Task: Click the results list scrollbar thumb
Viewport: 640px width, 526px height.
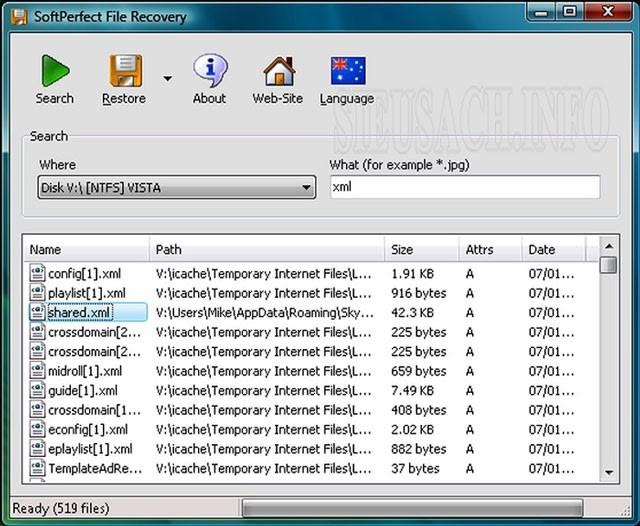Action: [609, 265]
